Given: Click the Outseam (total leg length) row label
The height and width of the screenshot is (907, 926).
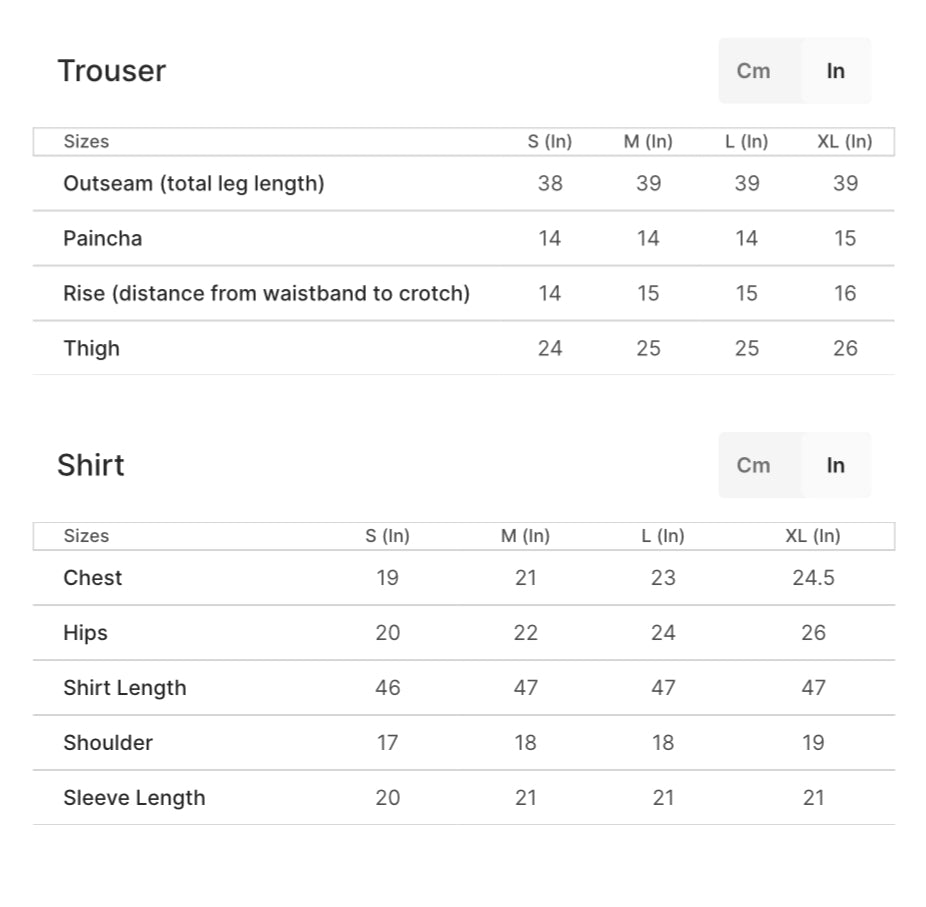Looking at the screenshot, I should (x=194, y=183).
